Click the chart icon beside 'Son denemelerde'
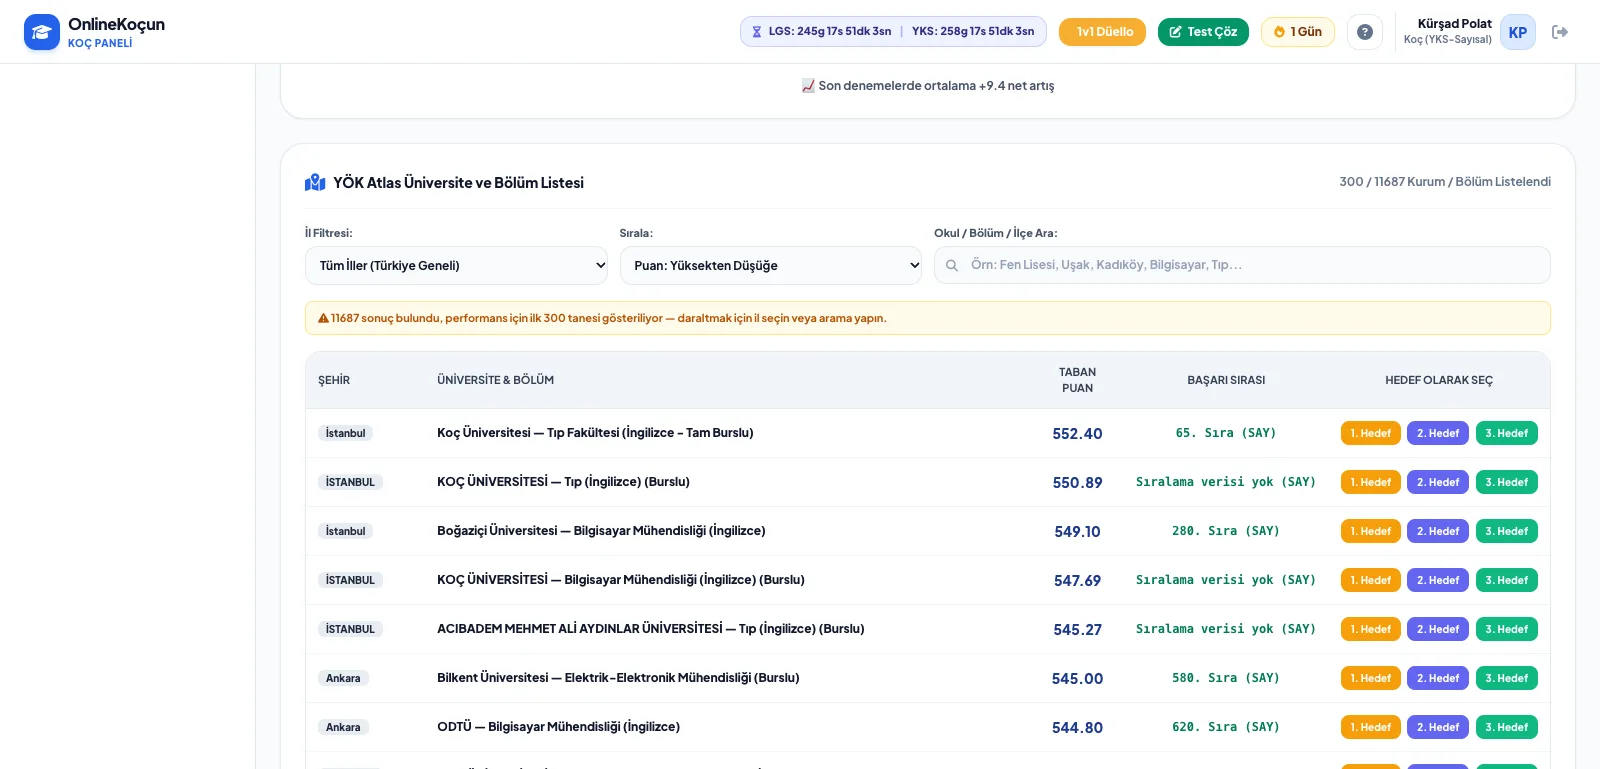This screenshot has height=769, width=1600. coord(808,86)
